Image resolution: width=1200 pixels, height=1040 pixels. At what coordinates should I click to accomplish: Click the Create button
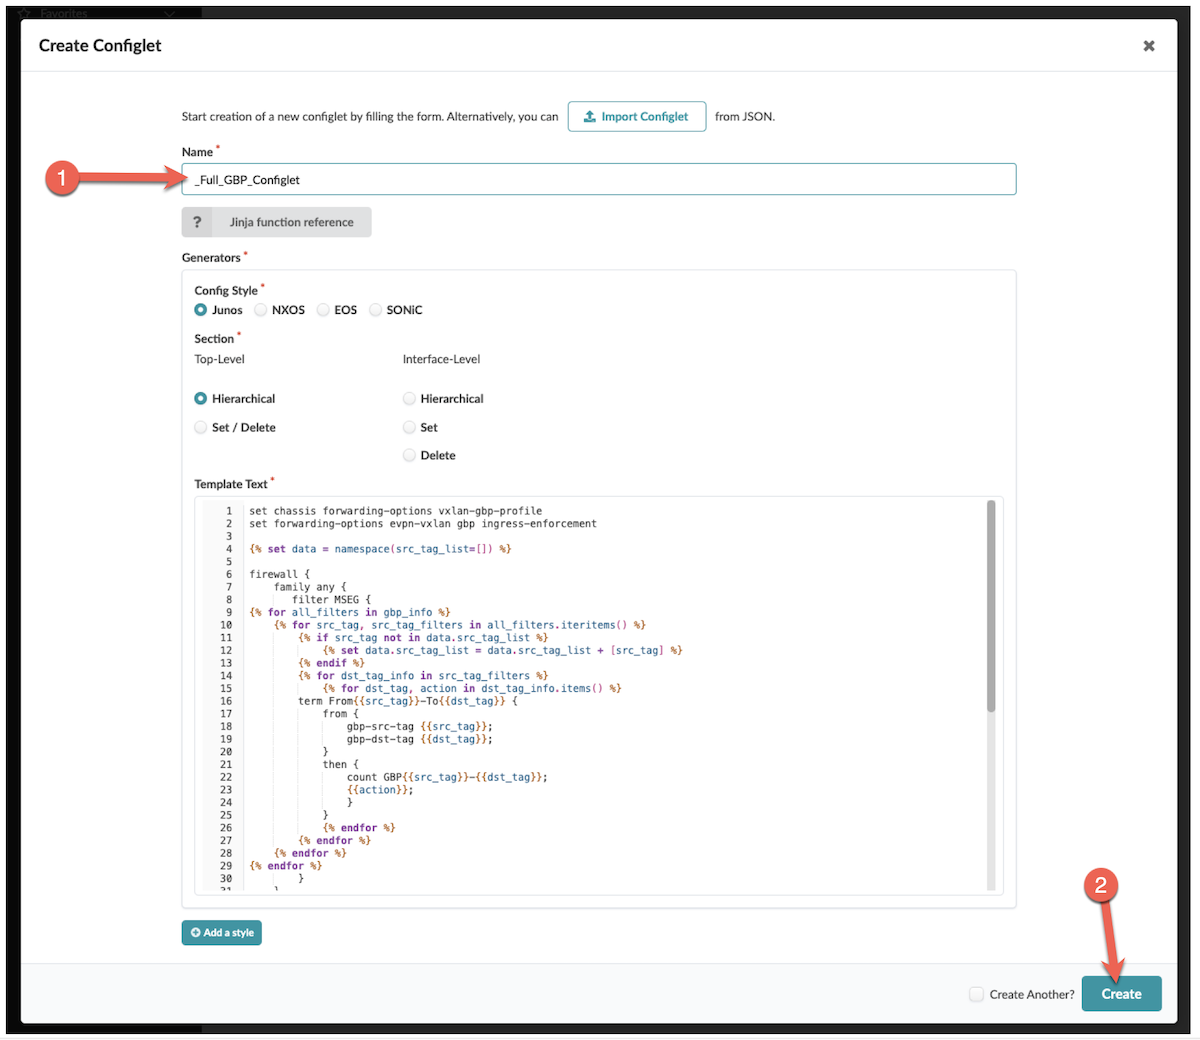(x=1122, y=994)
